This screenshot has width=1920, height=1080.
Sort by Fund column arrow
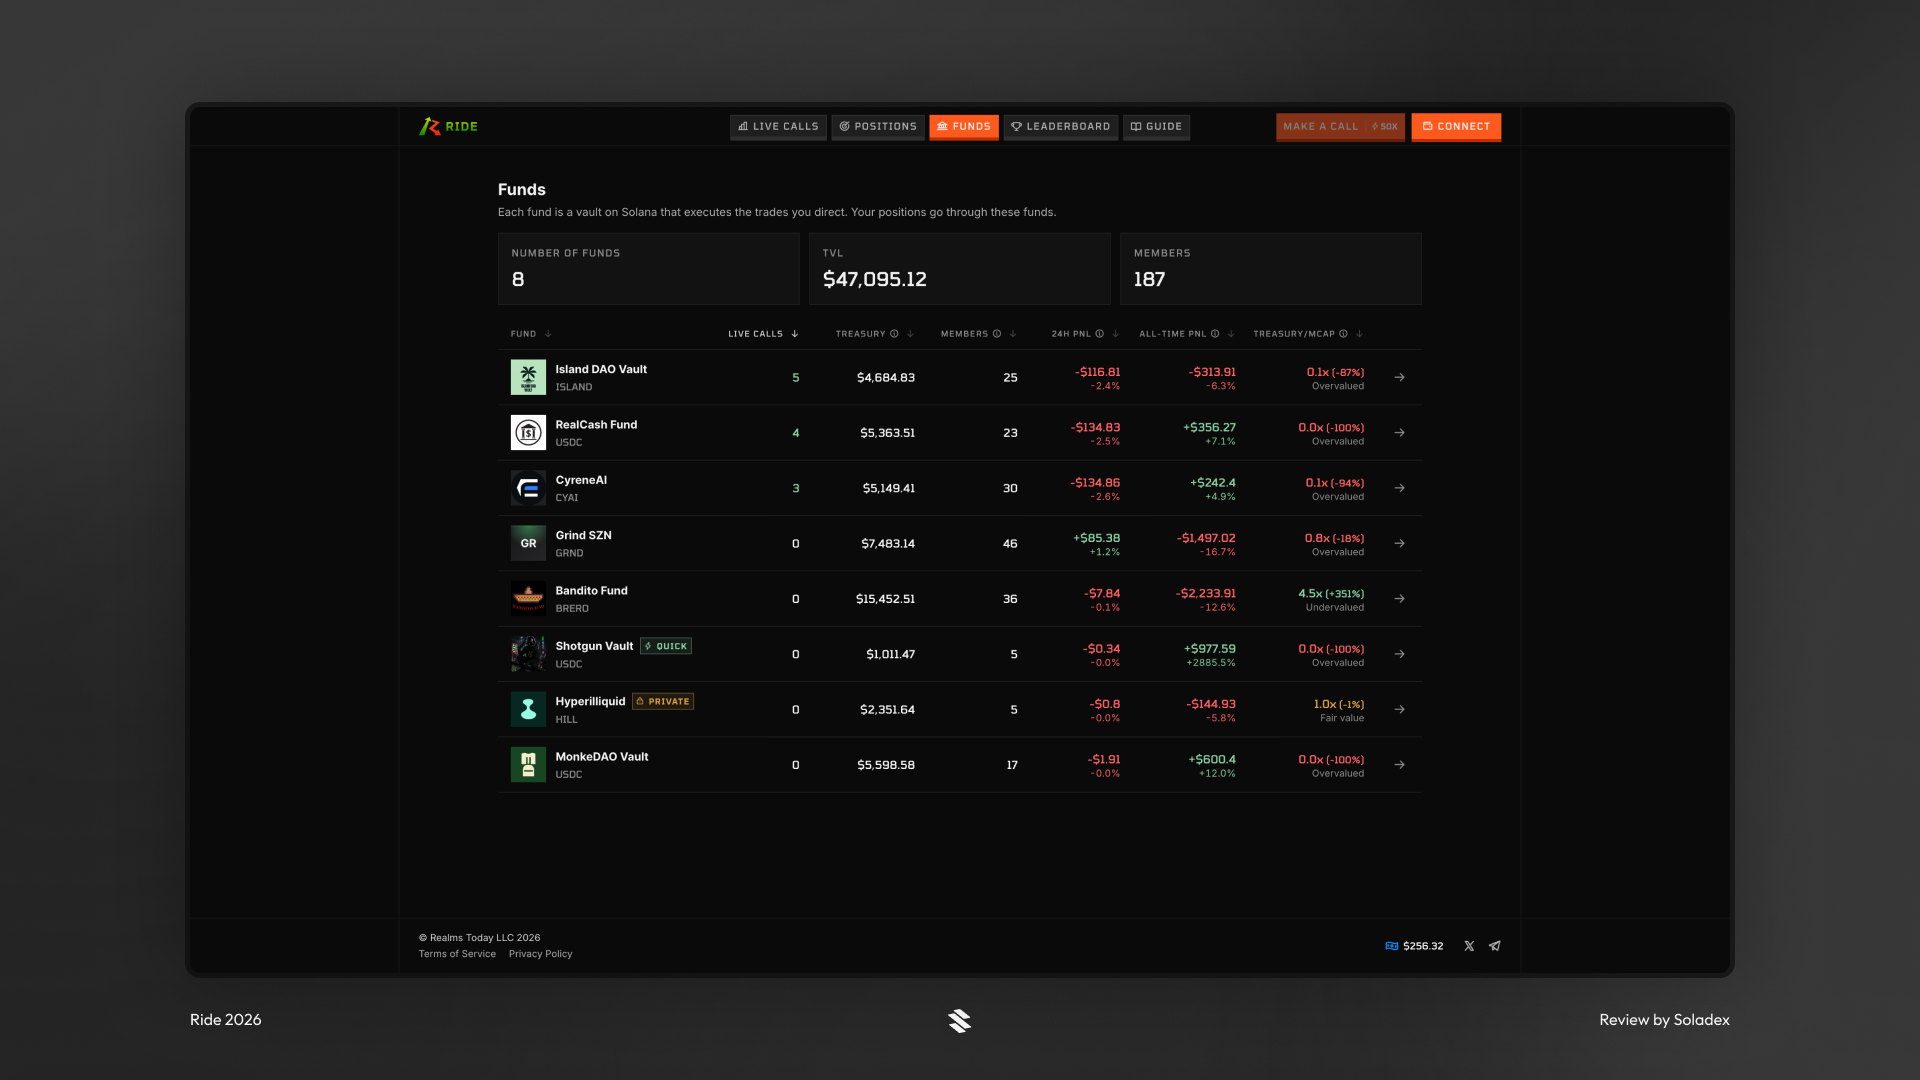548,334
